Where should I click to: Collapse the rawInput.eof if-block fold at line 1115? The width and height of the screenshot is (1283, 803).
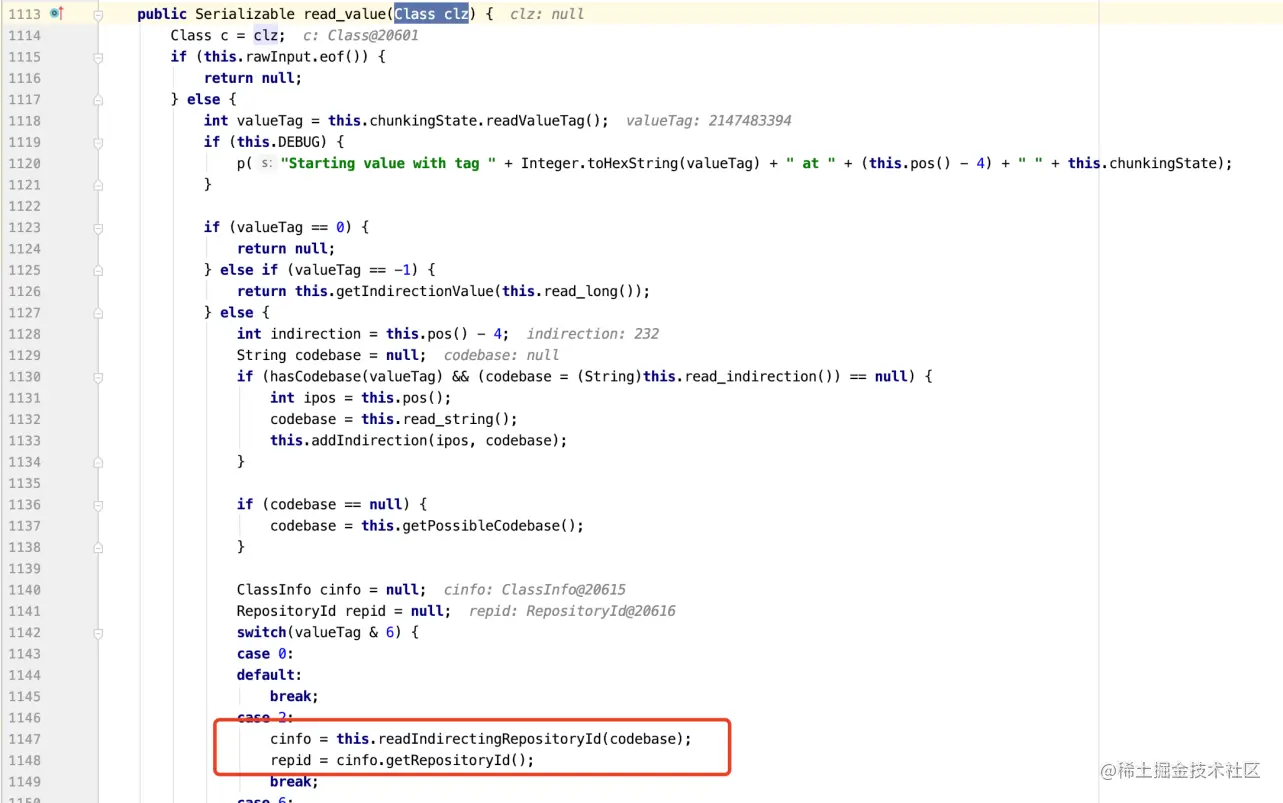click(98, 57)
